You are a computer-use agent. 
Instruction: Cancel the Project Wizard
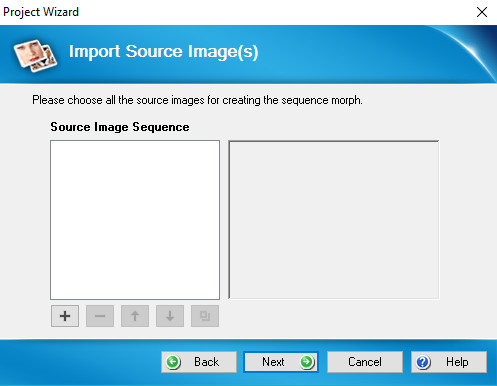(365, 362)
